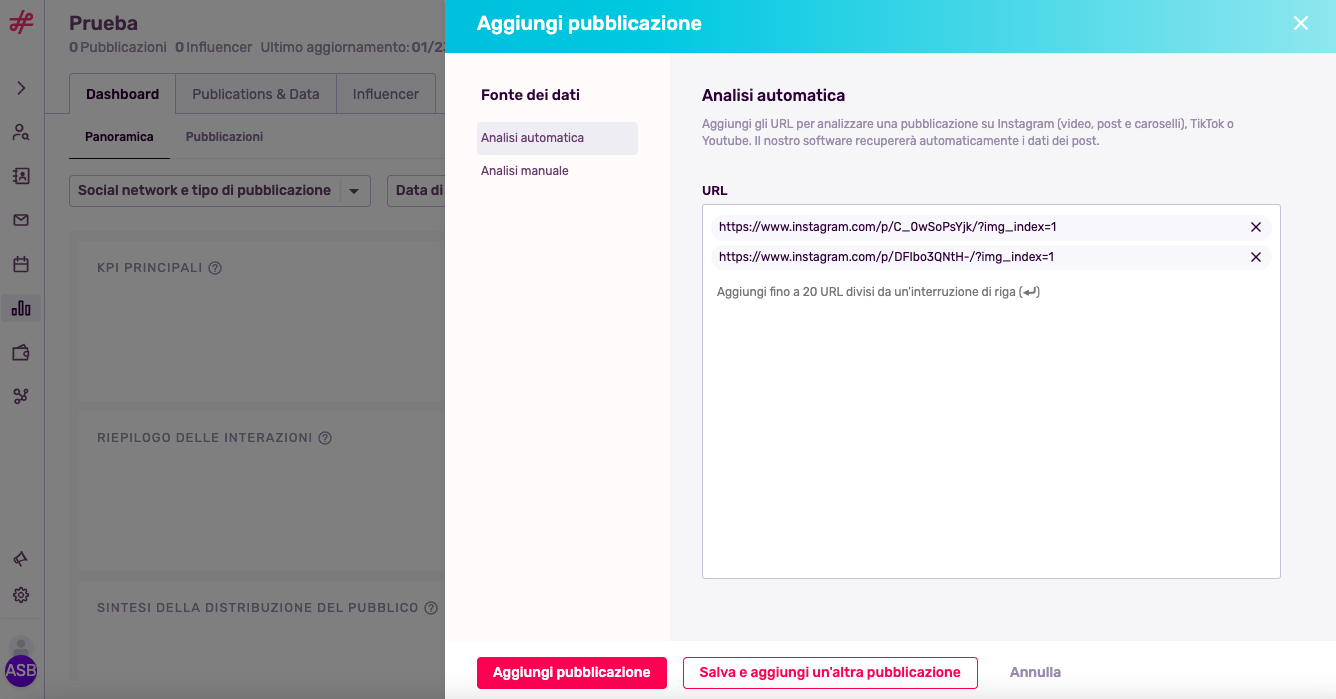Open the settings gear icon in sidebar
1336x699 pixels.
coord(21,595)
